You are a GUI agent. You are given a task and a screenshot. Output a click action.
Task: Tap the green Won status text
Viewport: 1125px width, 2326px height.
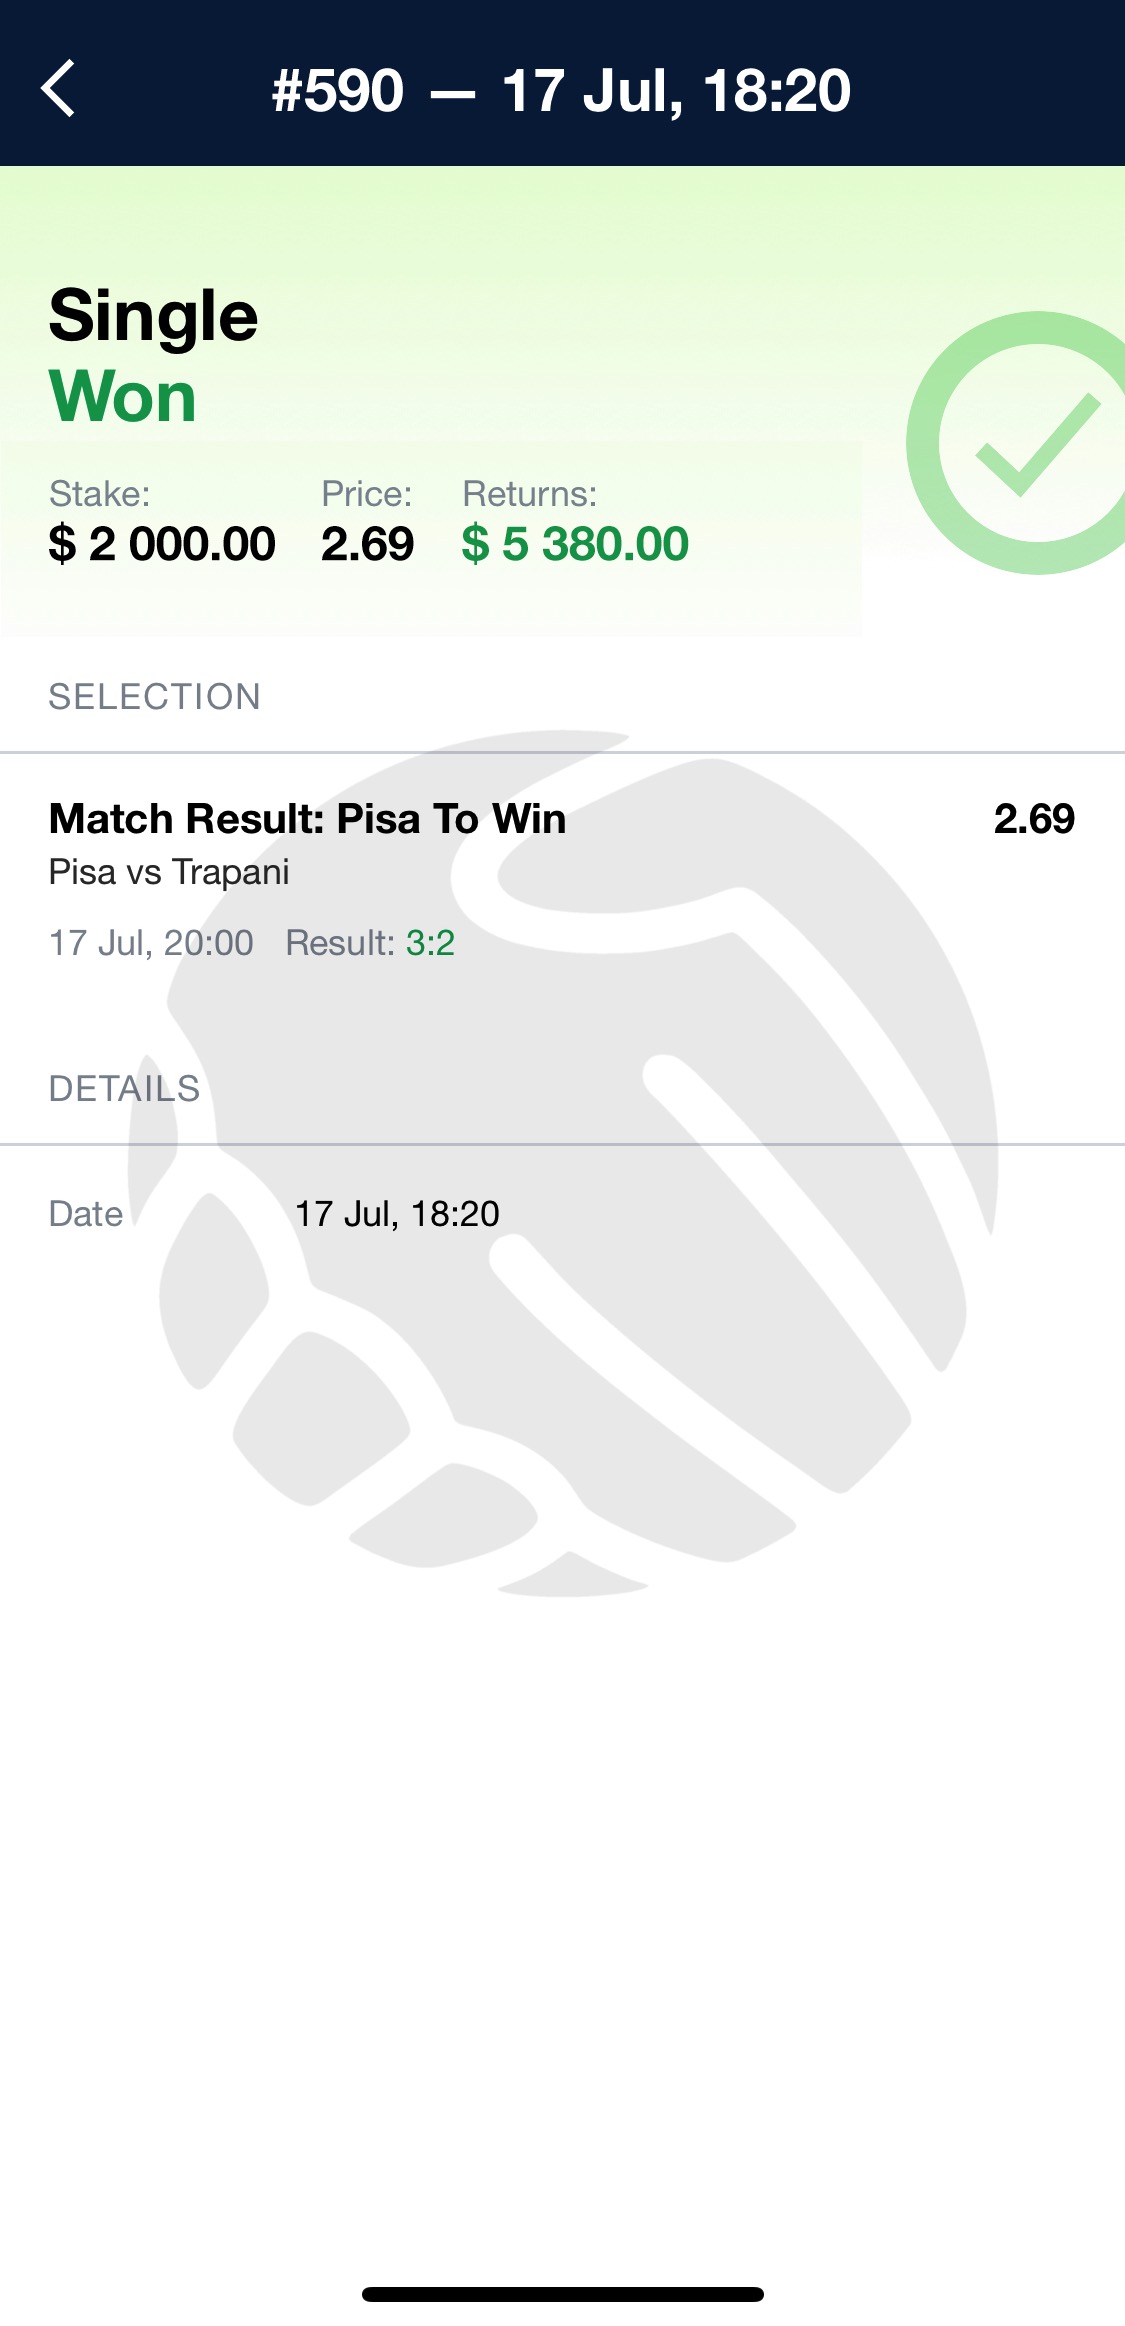pyautogui.click(x=122, y=397)
